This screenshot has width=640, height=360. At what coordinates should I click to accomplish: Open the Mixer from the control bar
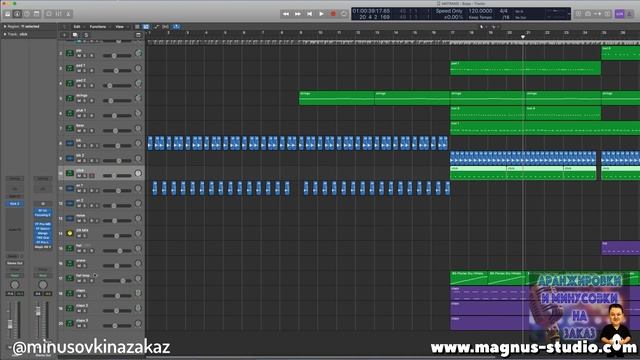(59, 14)
